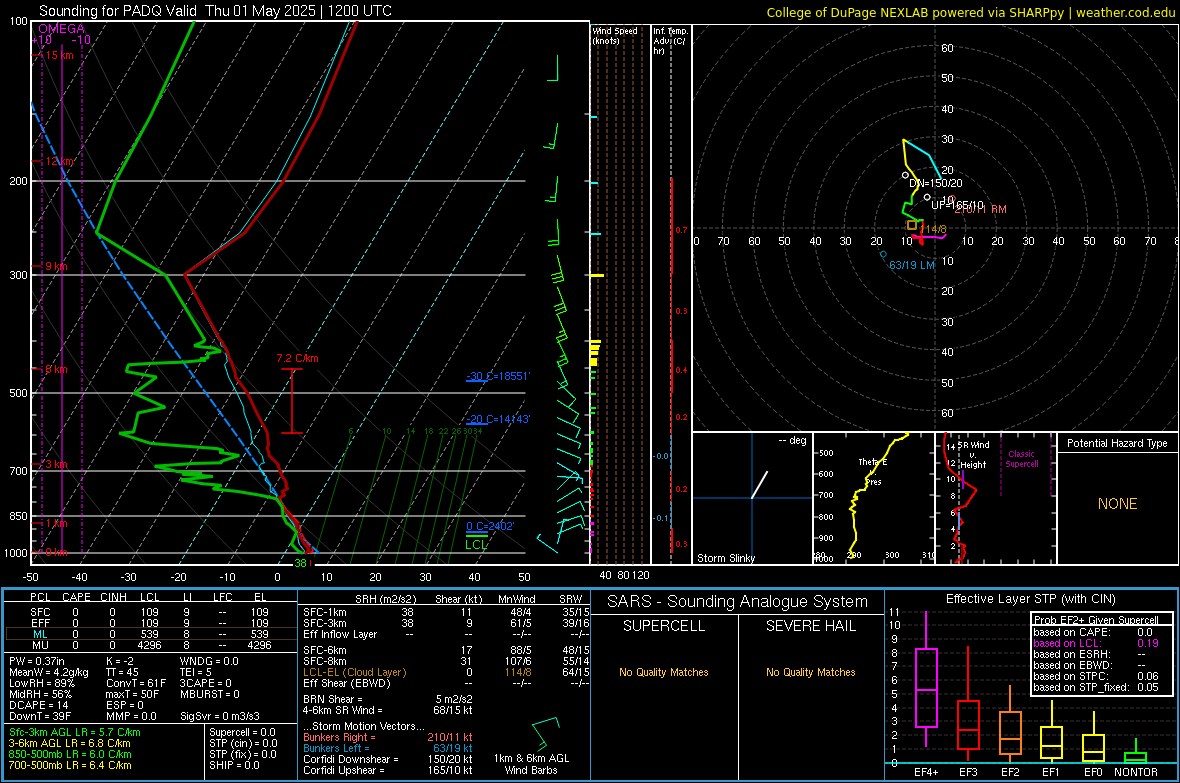Click the 12 km height marker
The width and height of the screenshot is (1180, 783).
(x=59, y=161)
